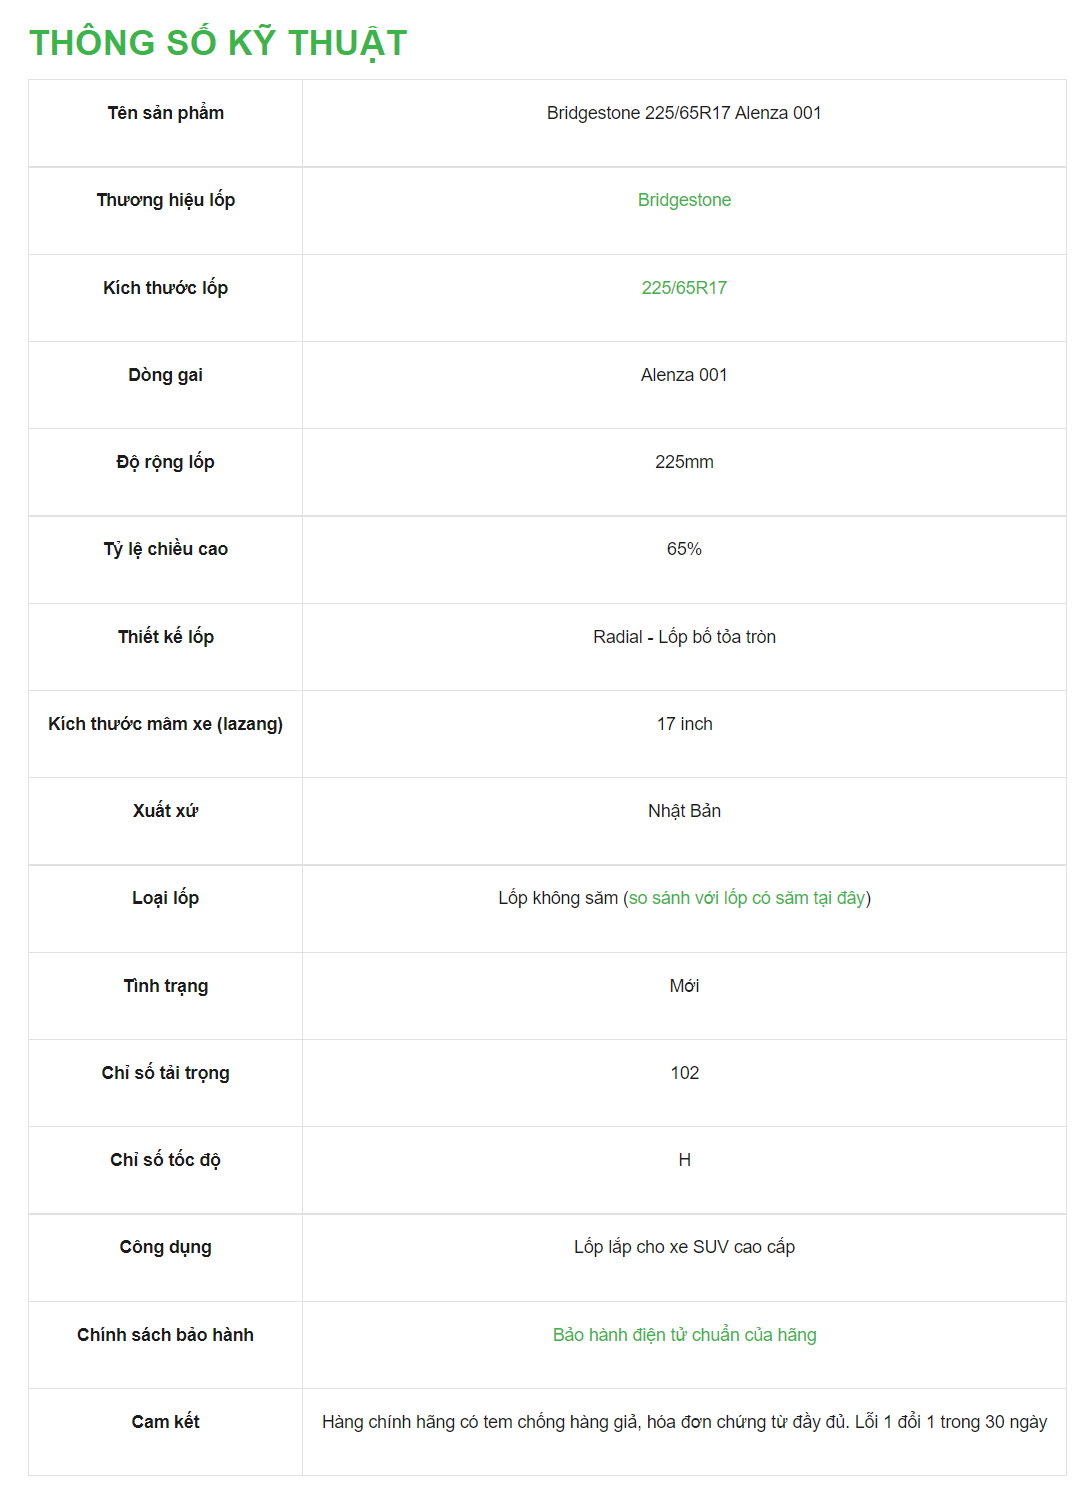Screen dimensions: 1084x1489
Task: Click the speed index value H
Action: [x=684, y=1160]
